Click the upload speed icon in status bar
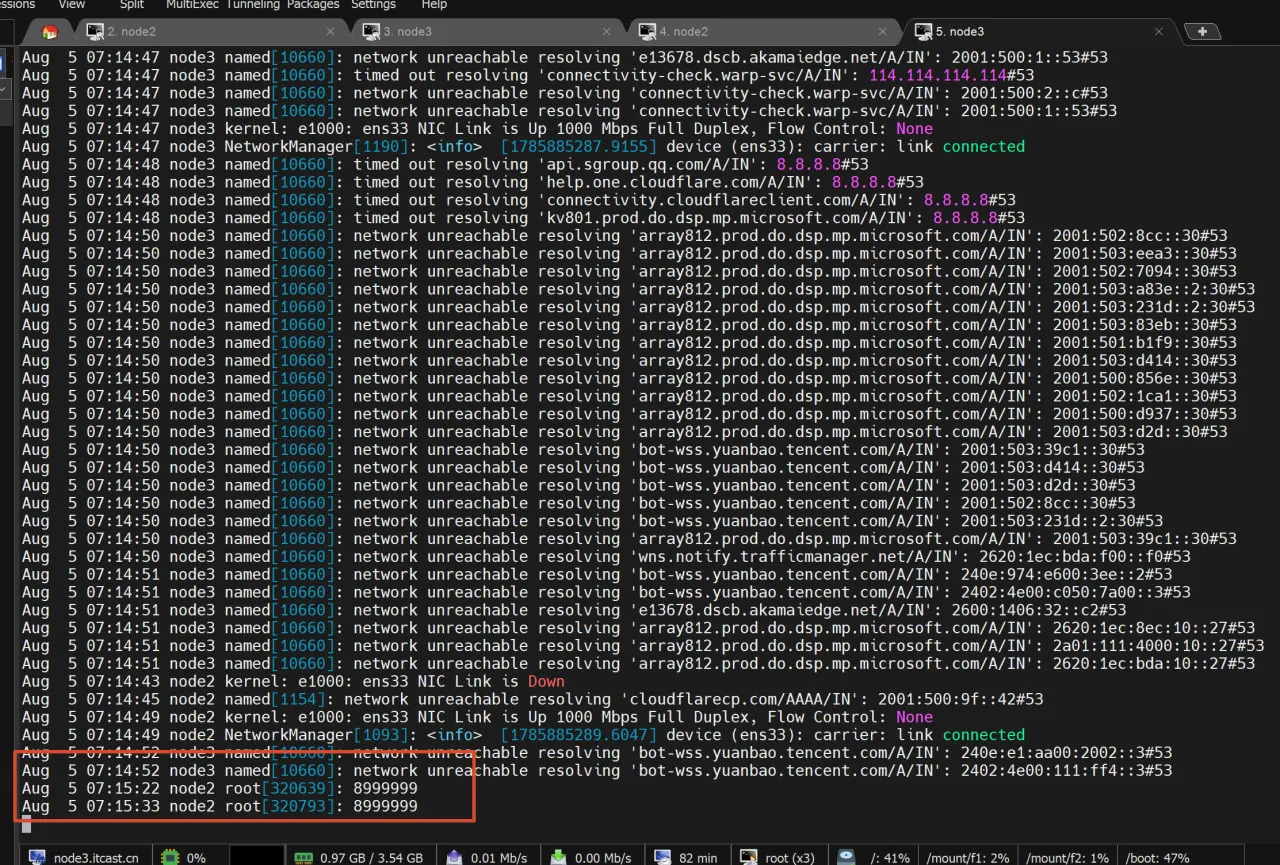This screenshot has height=865, width=1280. 455,857
